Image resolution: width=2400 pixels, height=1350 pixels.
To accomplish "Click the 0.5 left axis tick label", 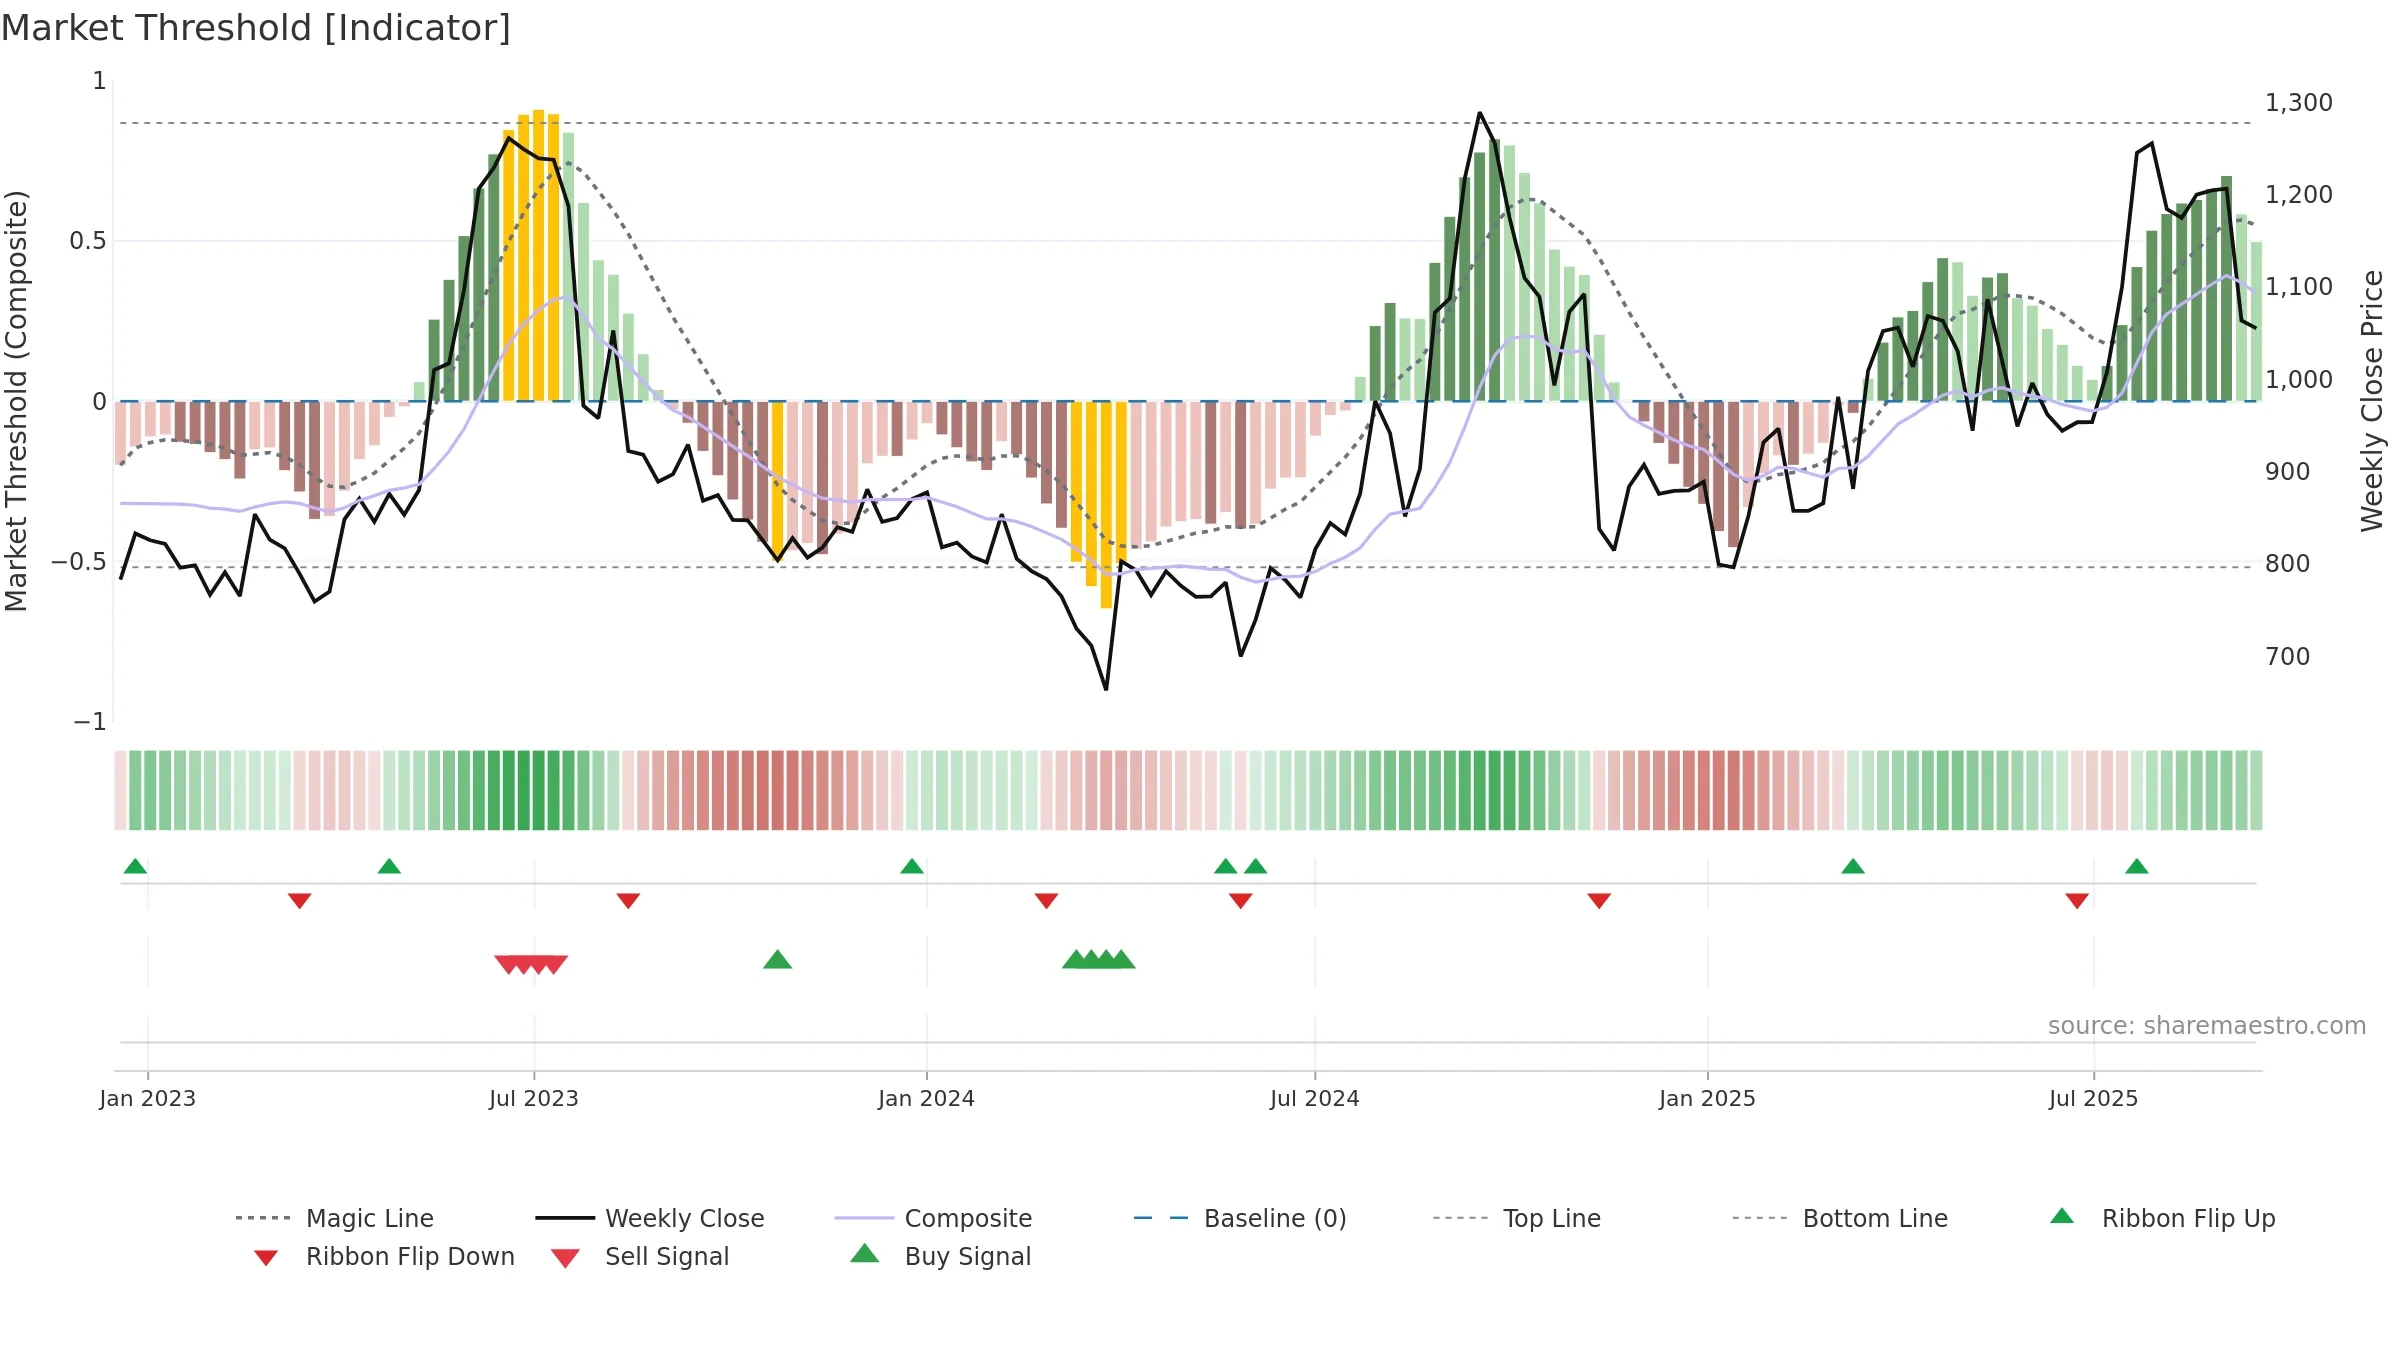I will [x=88, y=241].
